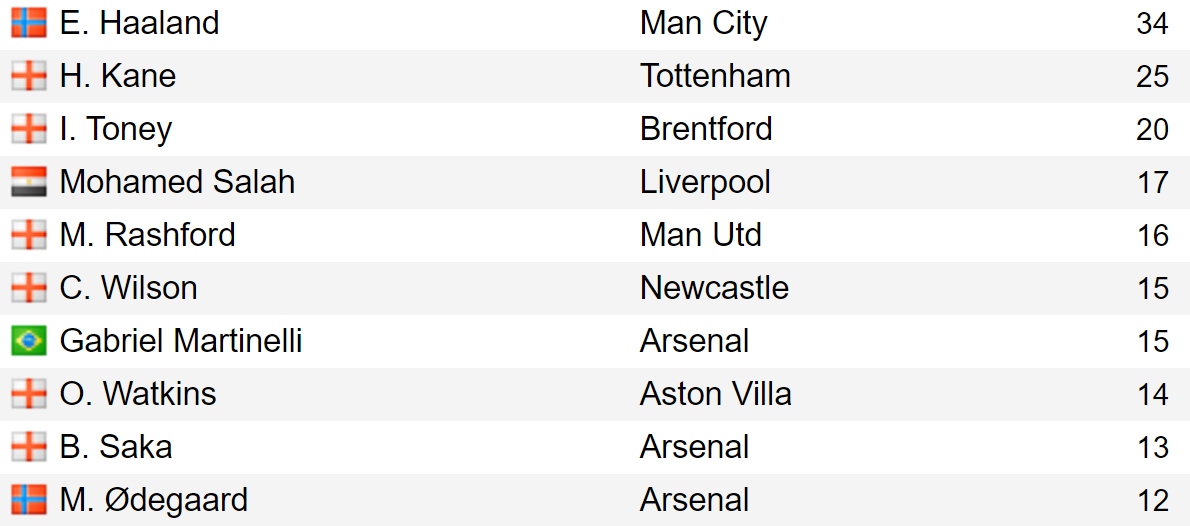Click the England flag next to I. Toney

click(x=29, y=129)
